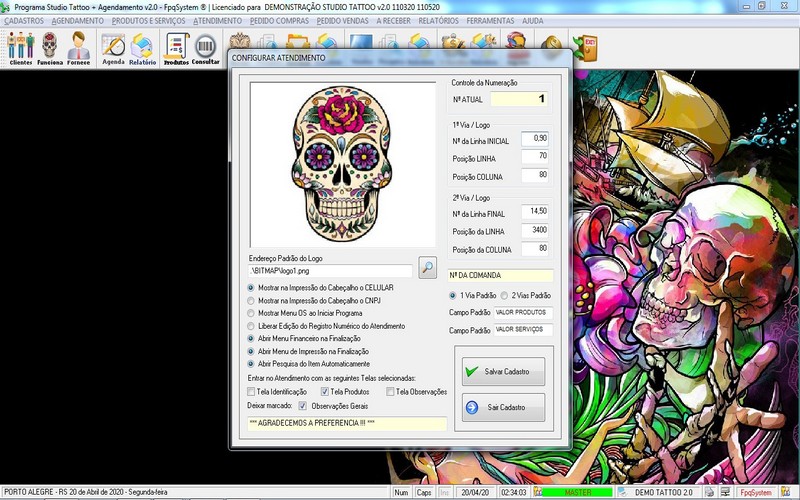The image size is (800, 500).
Task: Open the AGENDAMENTO menu
Action: (78, 21)
